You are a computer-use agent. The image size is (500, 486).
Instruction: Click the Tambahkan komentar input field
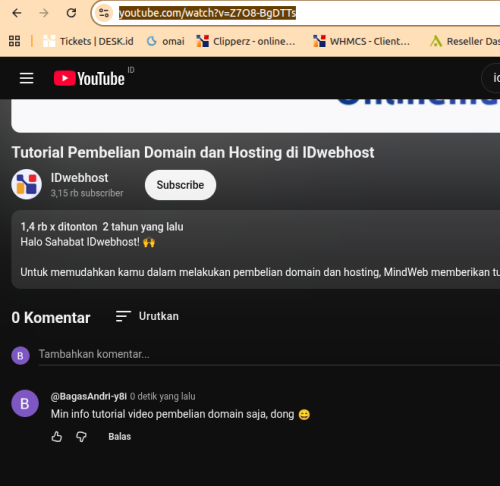tap(269, 354)
